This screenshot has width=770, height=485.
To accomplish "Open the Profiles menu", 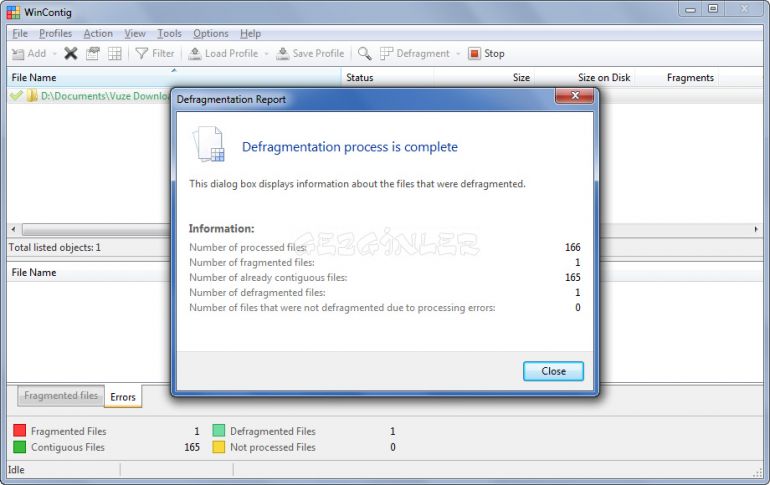I will click(x=55, y=33).
